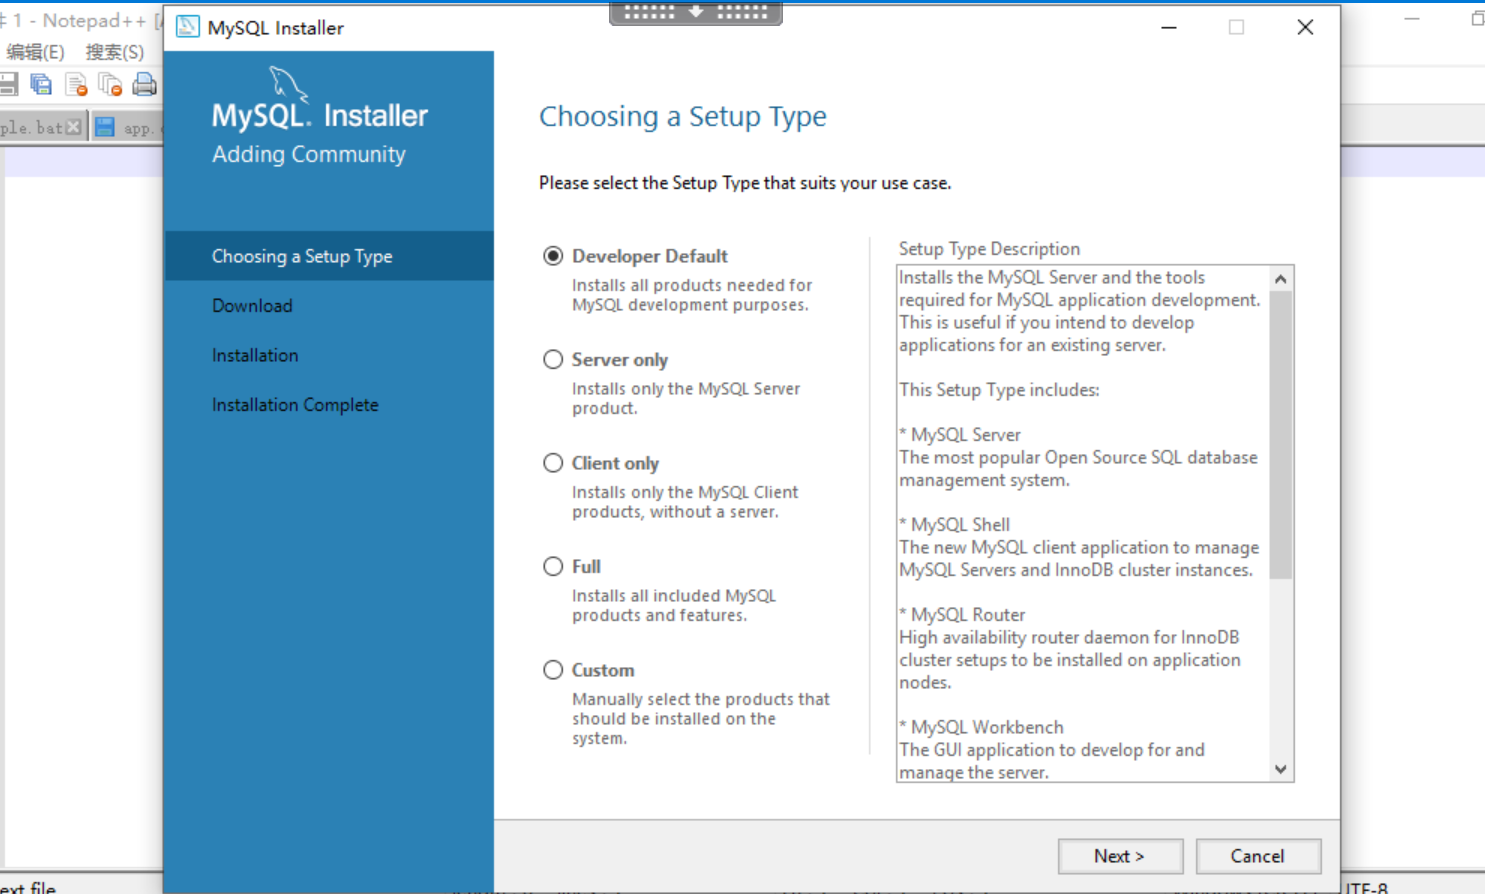This screenshot has width=1485, height=894.
Task: Click the Download step in the sidebar
Action: click(252, 306)
